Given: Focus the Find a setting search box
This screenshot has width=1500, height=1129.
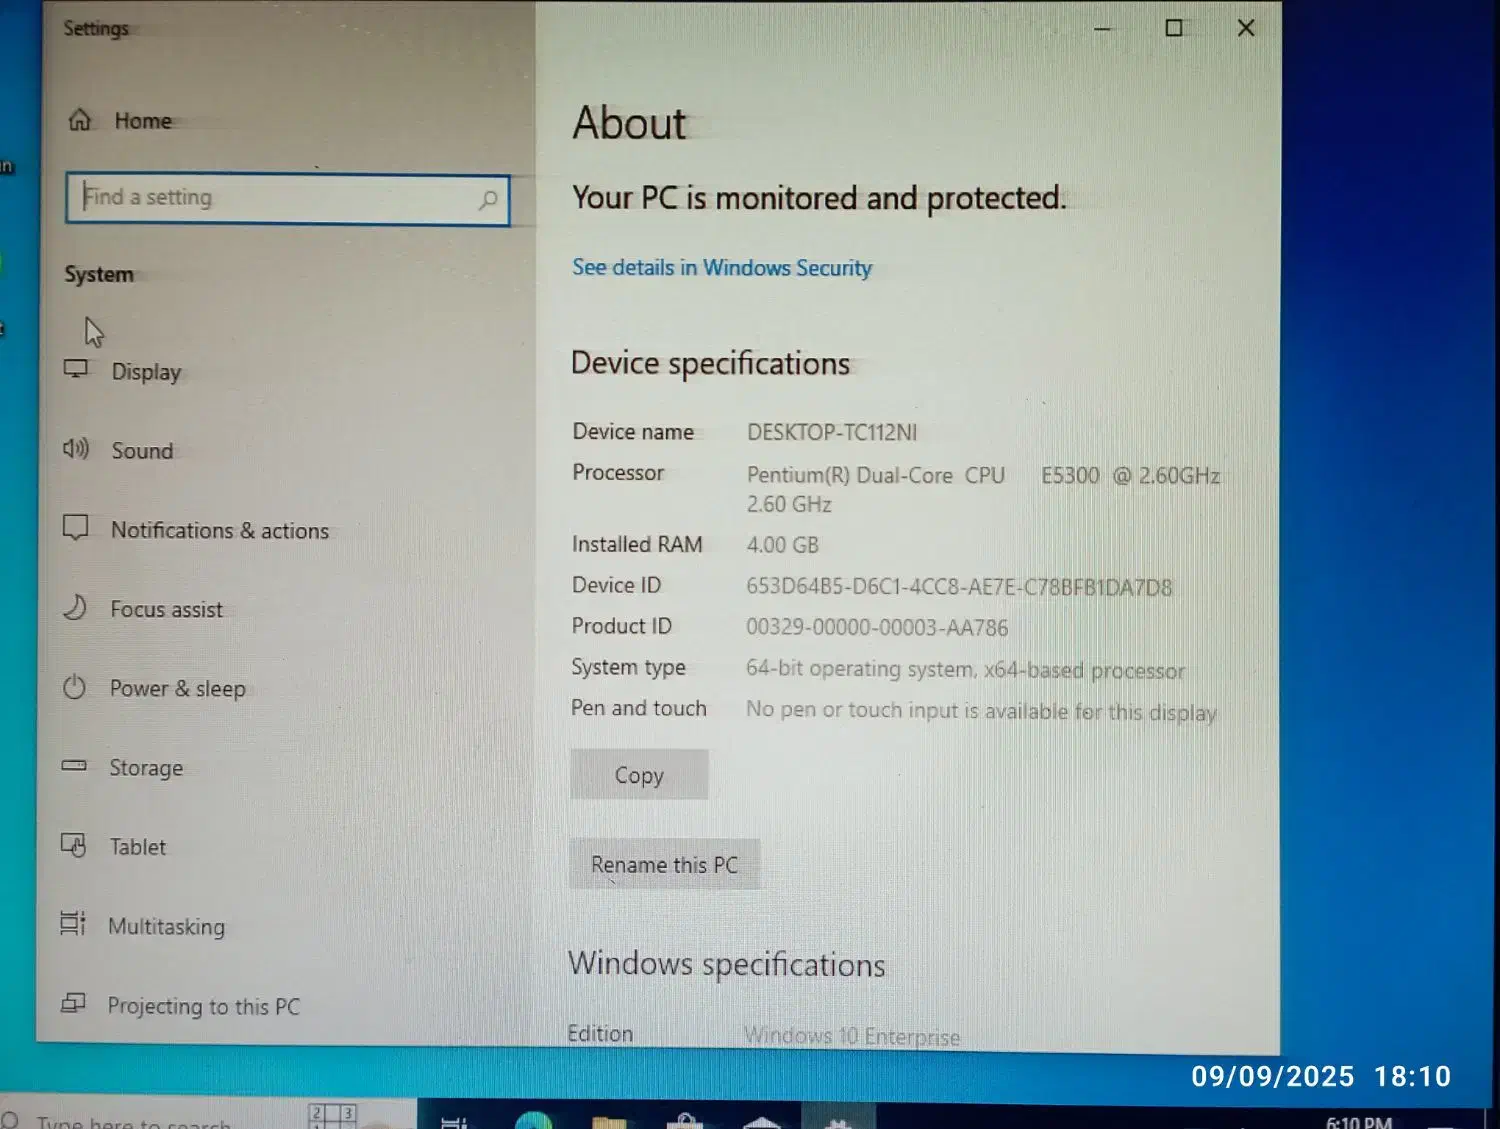Looking at the screenshot, I should tap(270, 199).
